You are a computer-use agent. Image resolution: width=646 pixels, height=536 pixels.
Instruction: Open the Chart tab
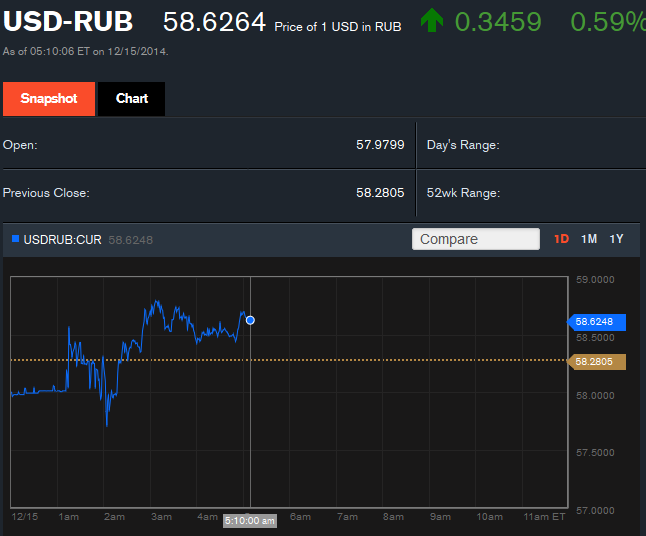132,99
